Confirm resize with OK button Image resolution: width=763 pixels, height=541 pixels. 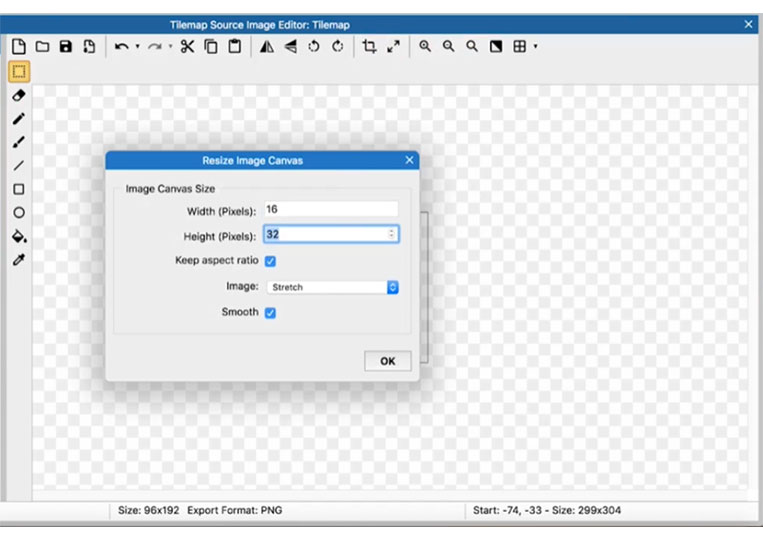pos(388,361)
